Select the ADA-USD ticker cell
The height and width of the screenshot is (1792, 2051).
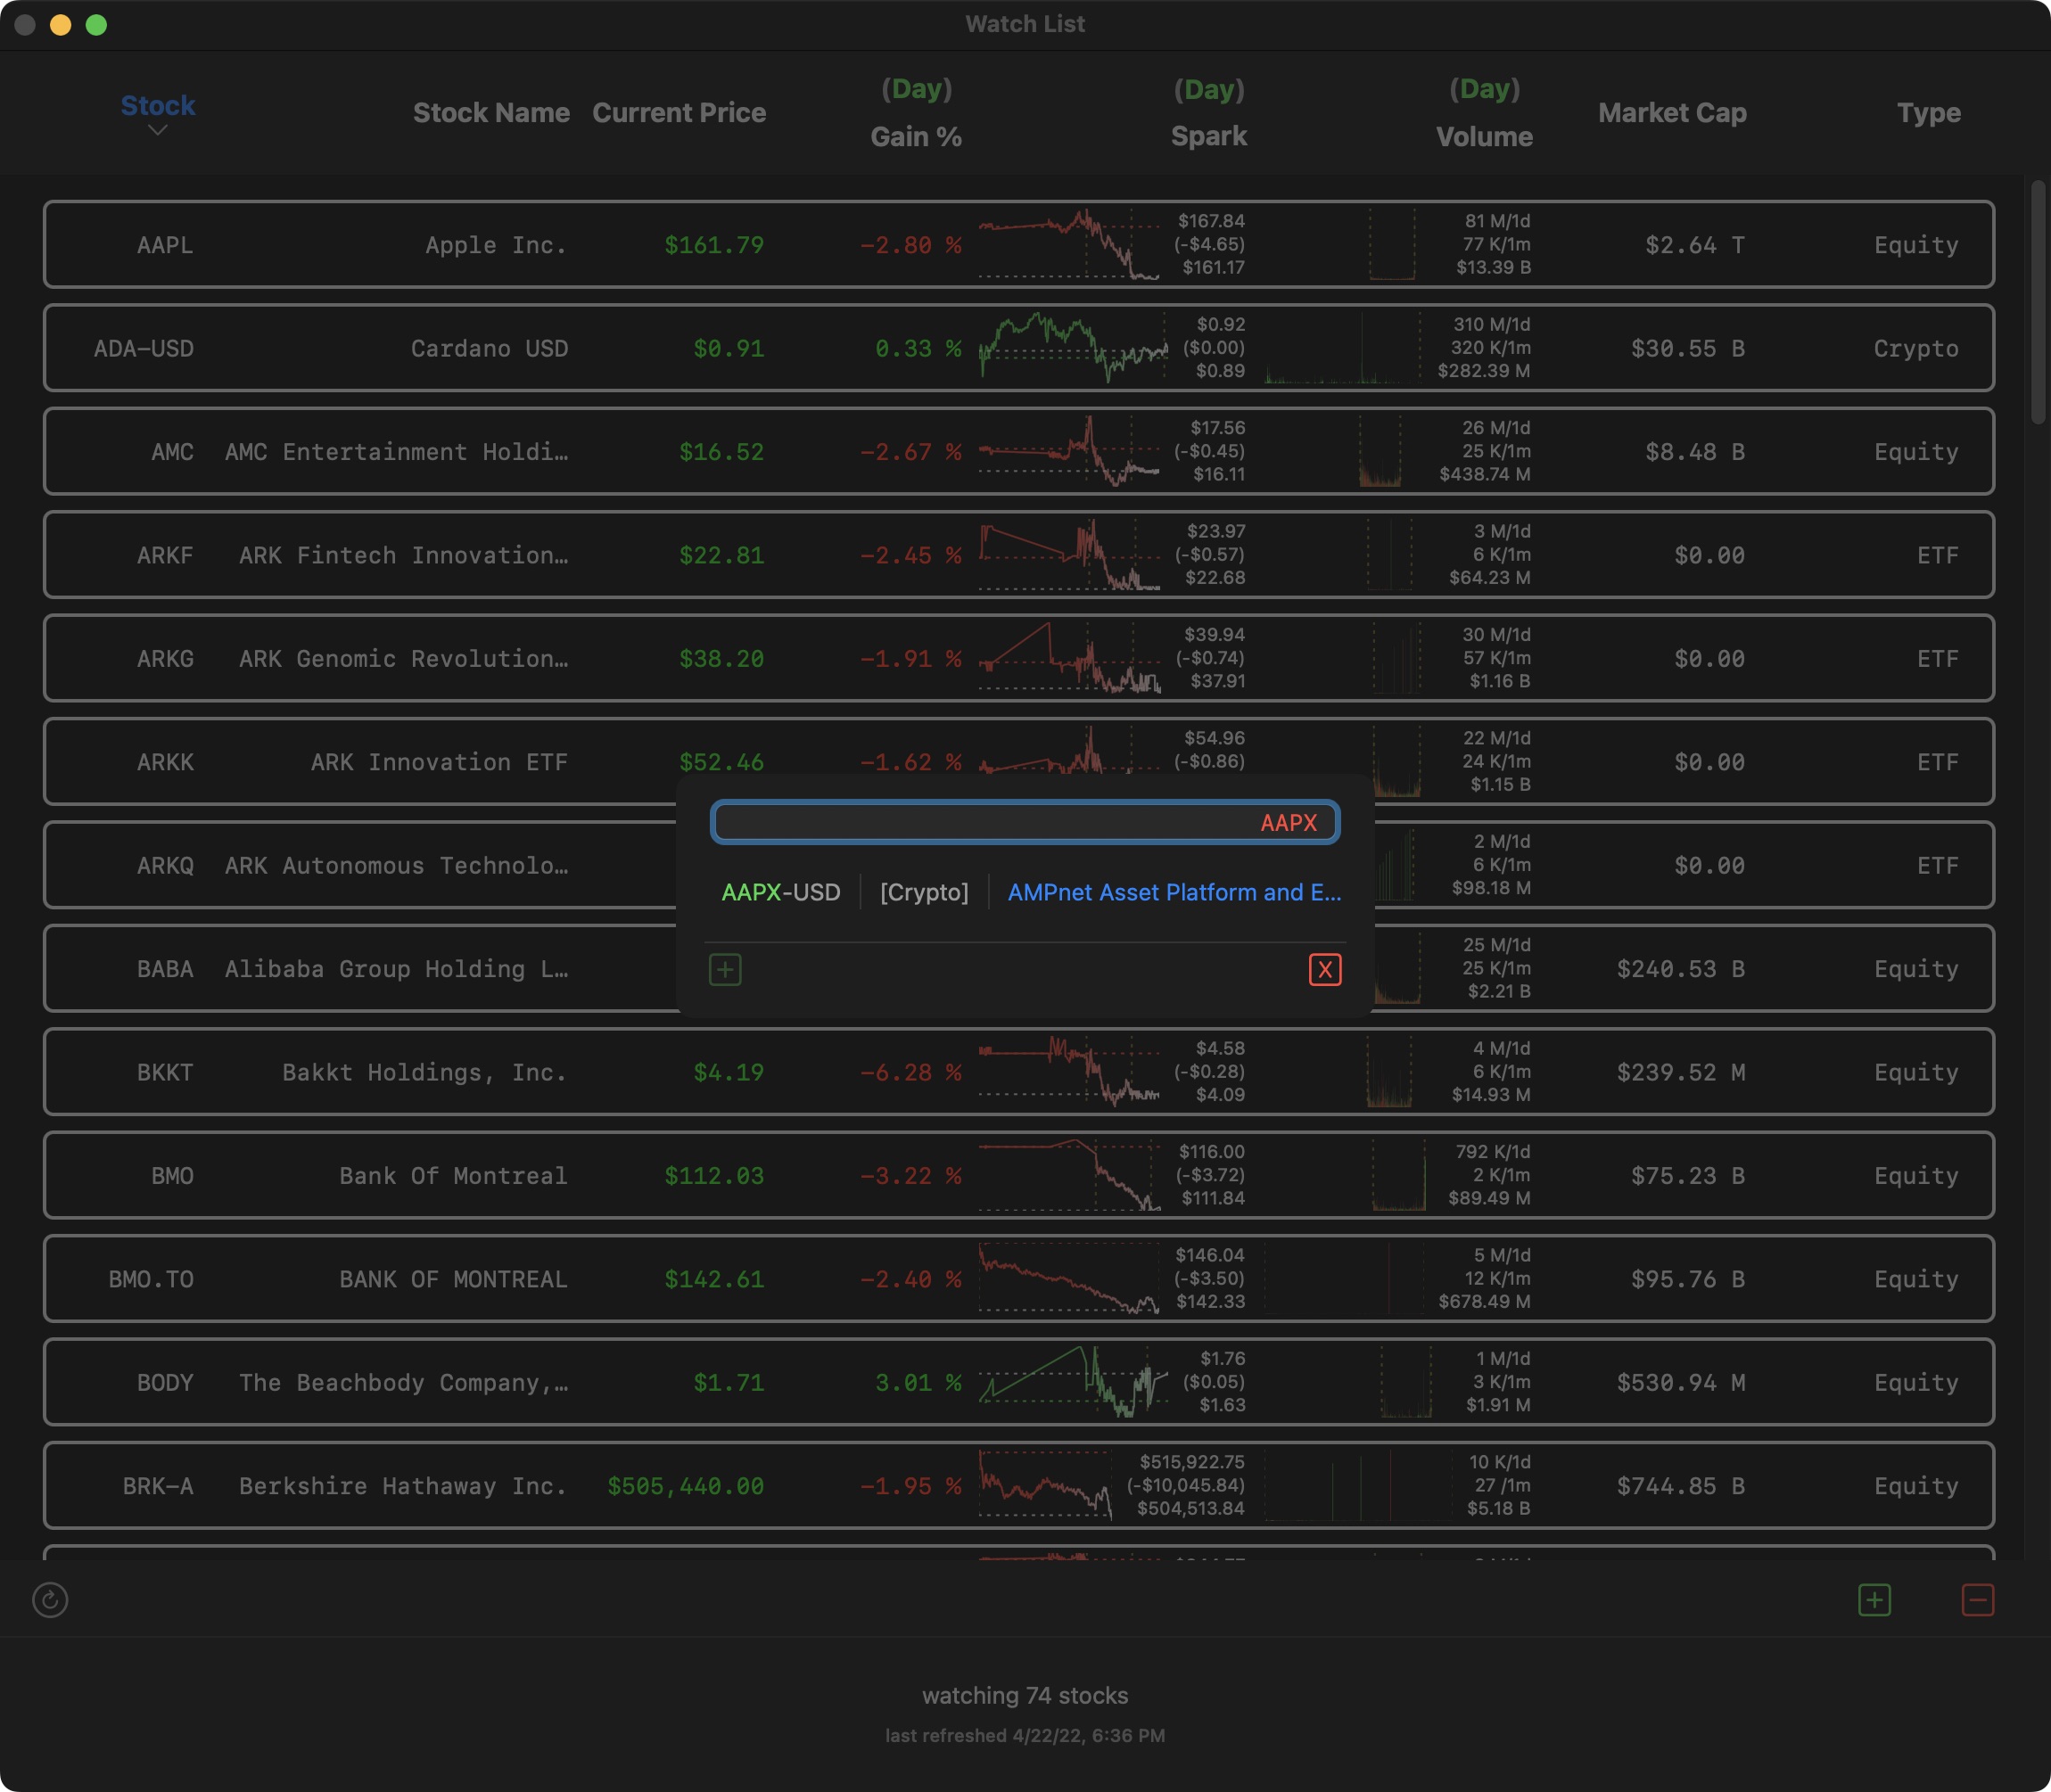click(x=144, y=349)
